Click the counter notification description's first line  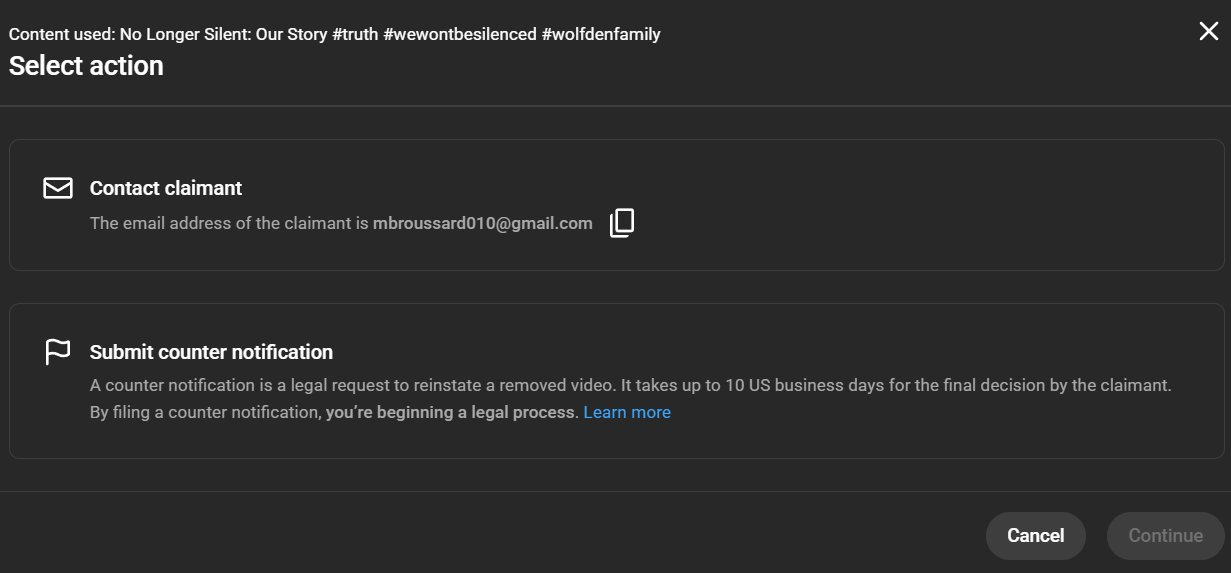[x=630, y=385]
